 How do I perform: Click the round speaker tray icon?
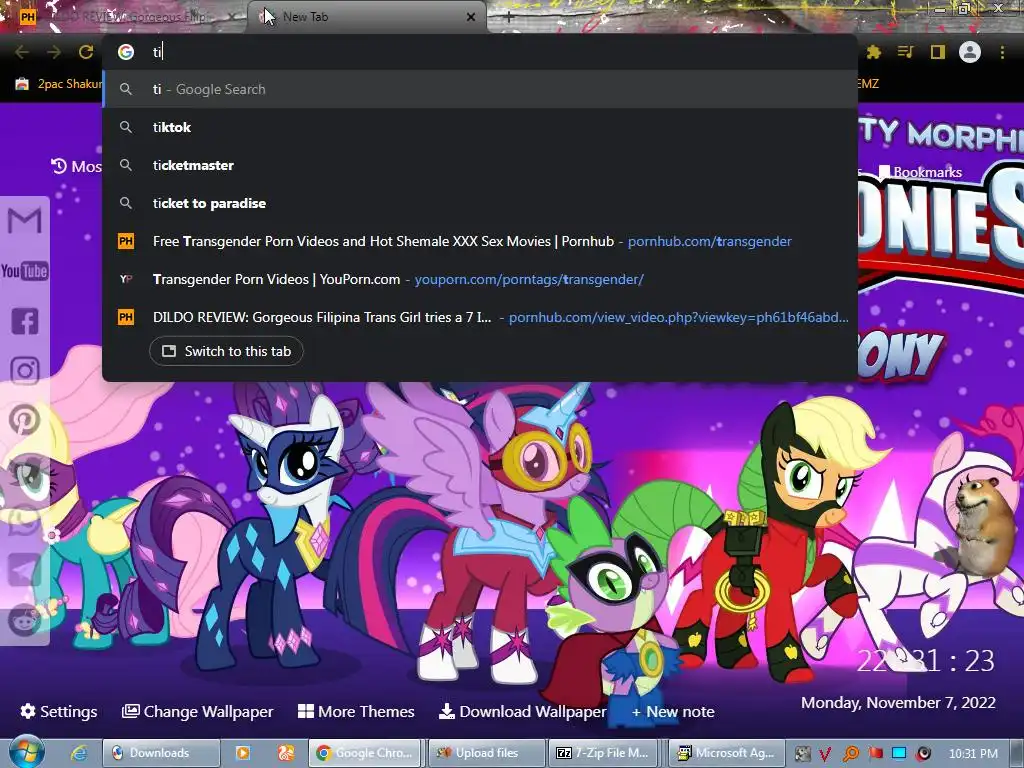(923, 754)
